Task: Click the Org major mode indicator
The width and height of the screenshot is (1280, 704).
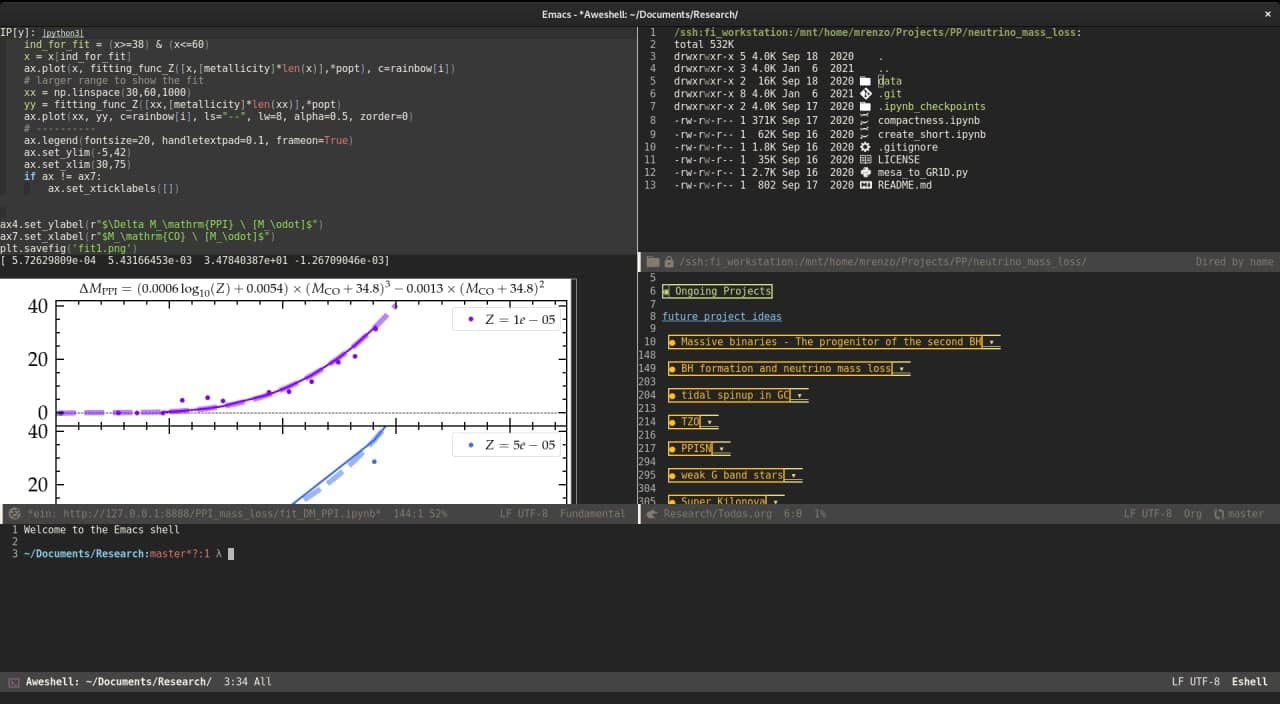Action: tap(1192, 514)
